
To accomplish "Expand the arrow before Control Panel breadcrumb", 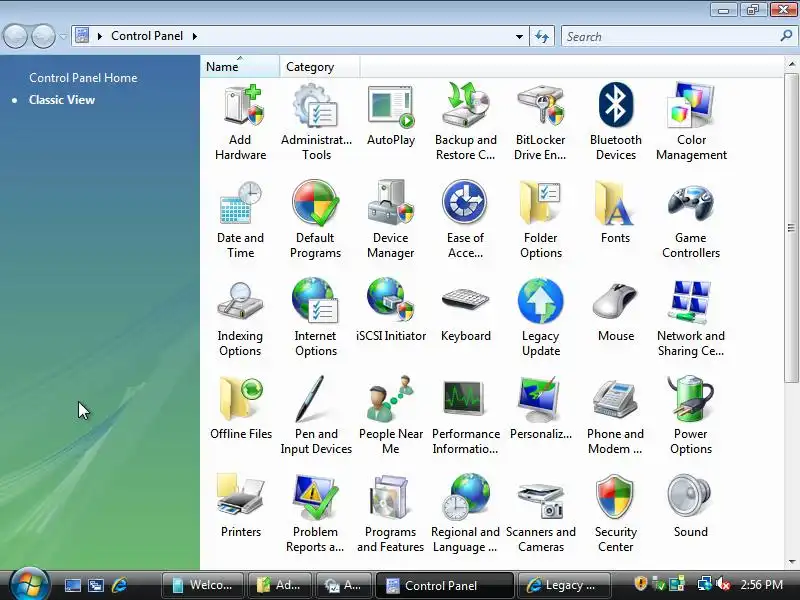I will 99,36.
